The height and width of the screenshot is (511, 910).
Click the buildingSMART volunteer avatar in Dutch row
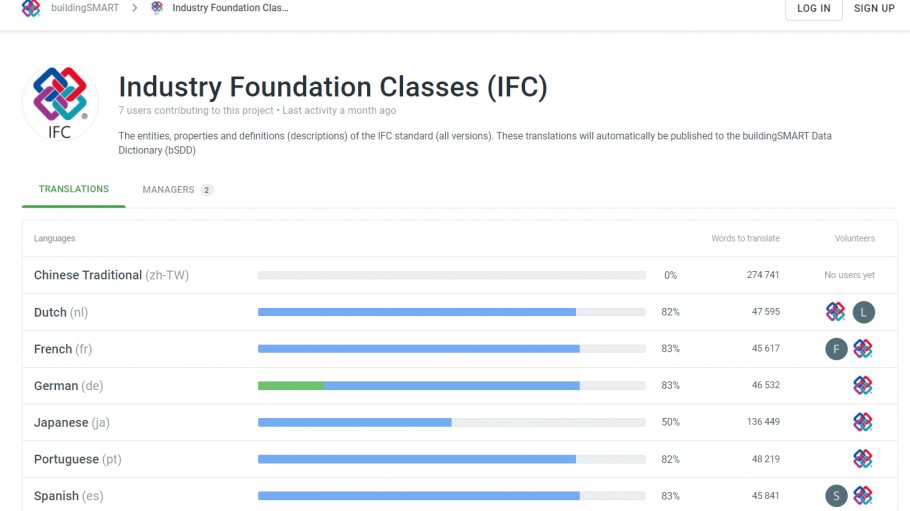pyautogui.click(x=836, y=312)
